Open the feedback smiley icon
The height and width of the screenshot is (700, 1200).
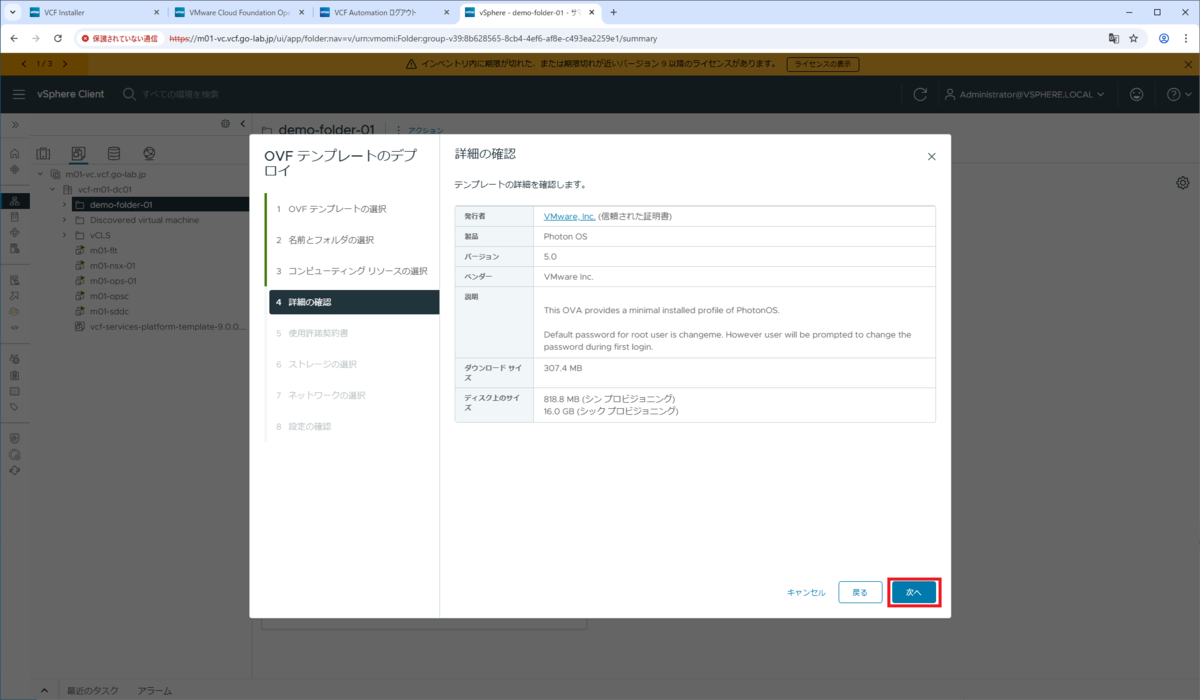tap(1136, 94)
